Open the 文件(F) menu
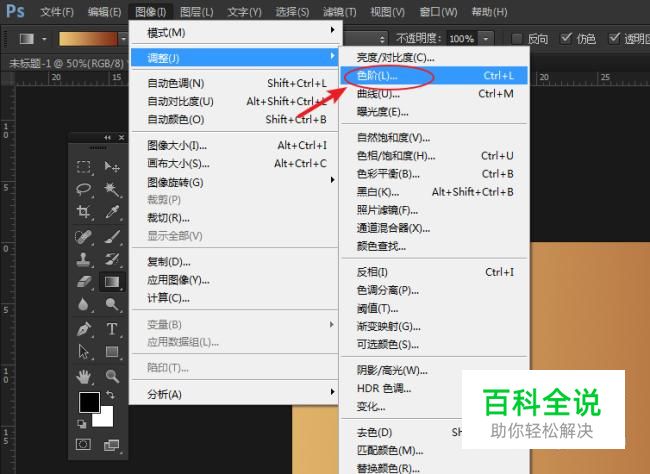Screen dimensions: 650x474 pyautogui.click(x=57, y=12)
